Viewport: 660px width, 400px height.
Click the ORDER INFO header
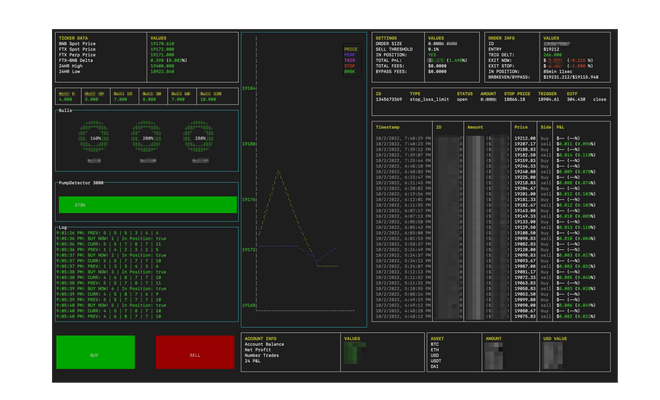point(501,38)
